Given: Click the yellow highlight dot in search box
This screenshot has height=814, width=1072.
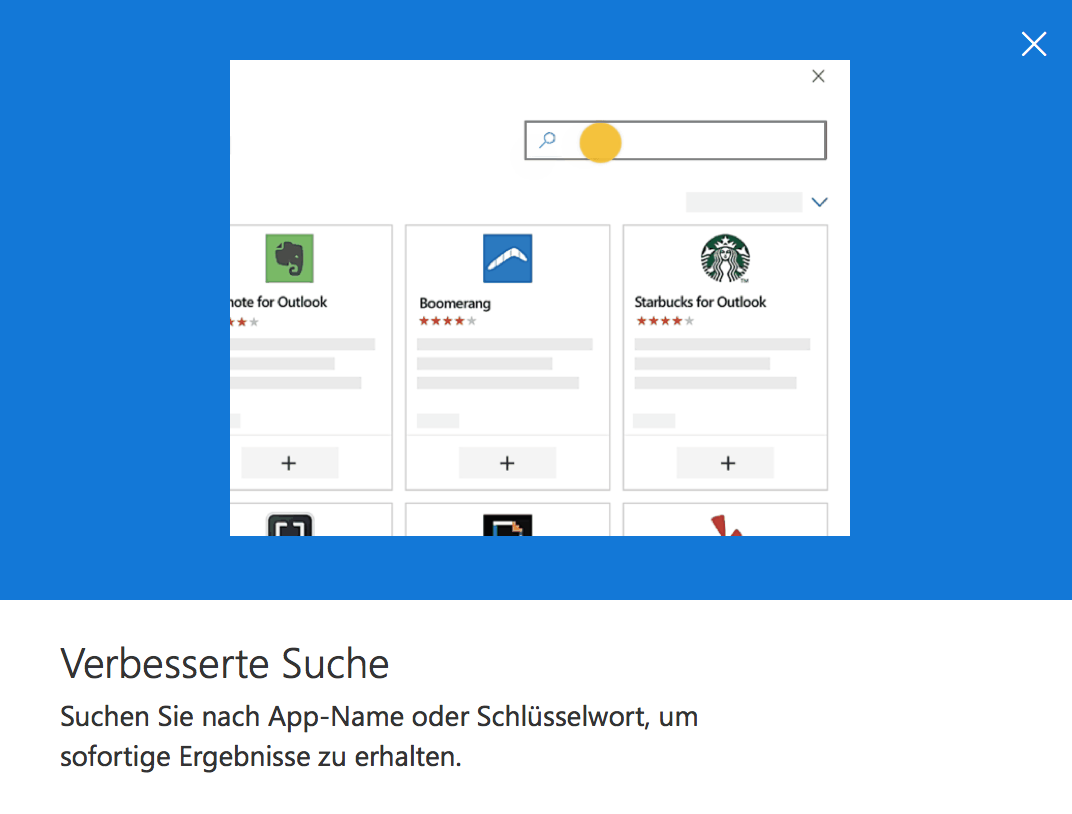Looking at the screenshot, I should click(600, 142).
